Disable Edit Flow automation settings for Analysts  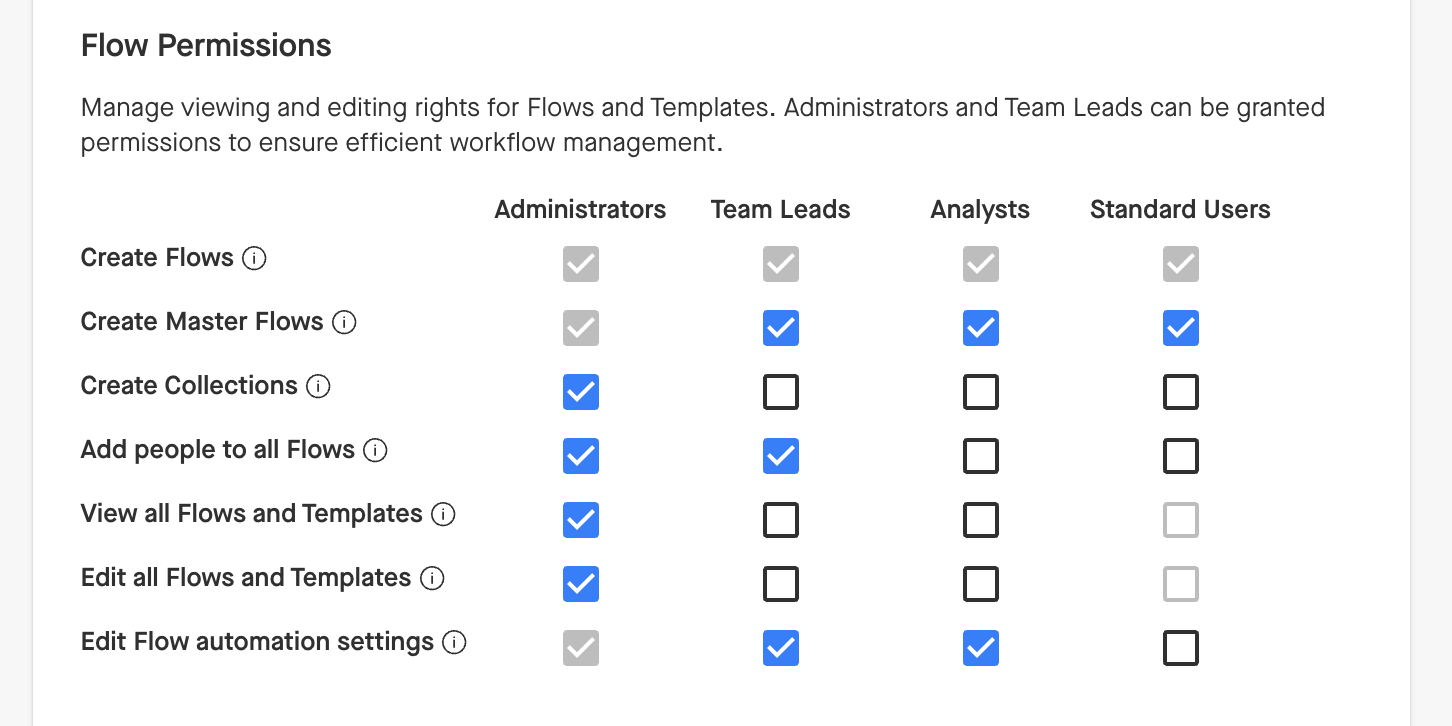click(981, 648)
